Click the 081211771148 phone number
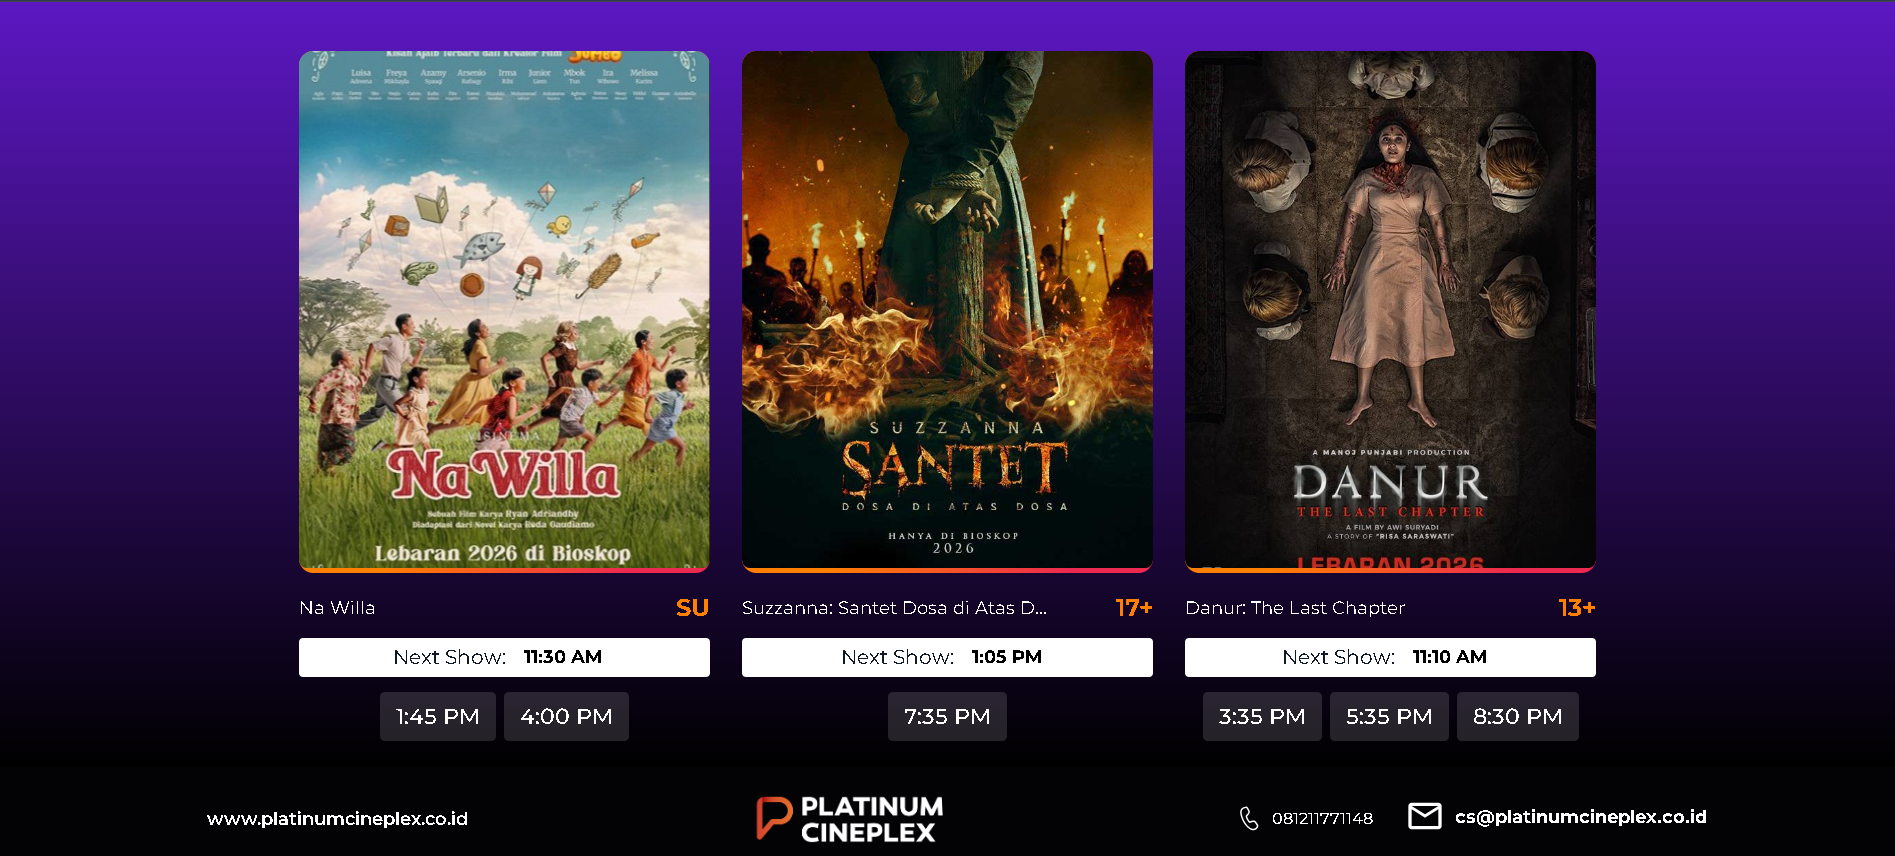Image resolution: width=1895 pixels, height=856 pixels. pos(1322,818)
